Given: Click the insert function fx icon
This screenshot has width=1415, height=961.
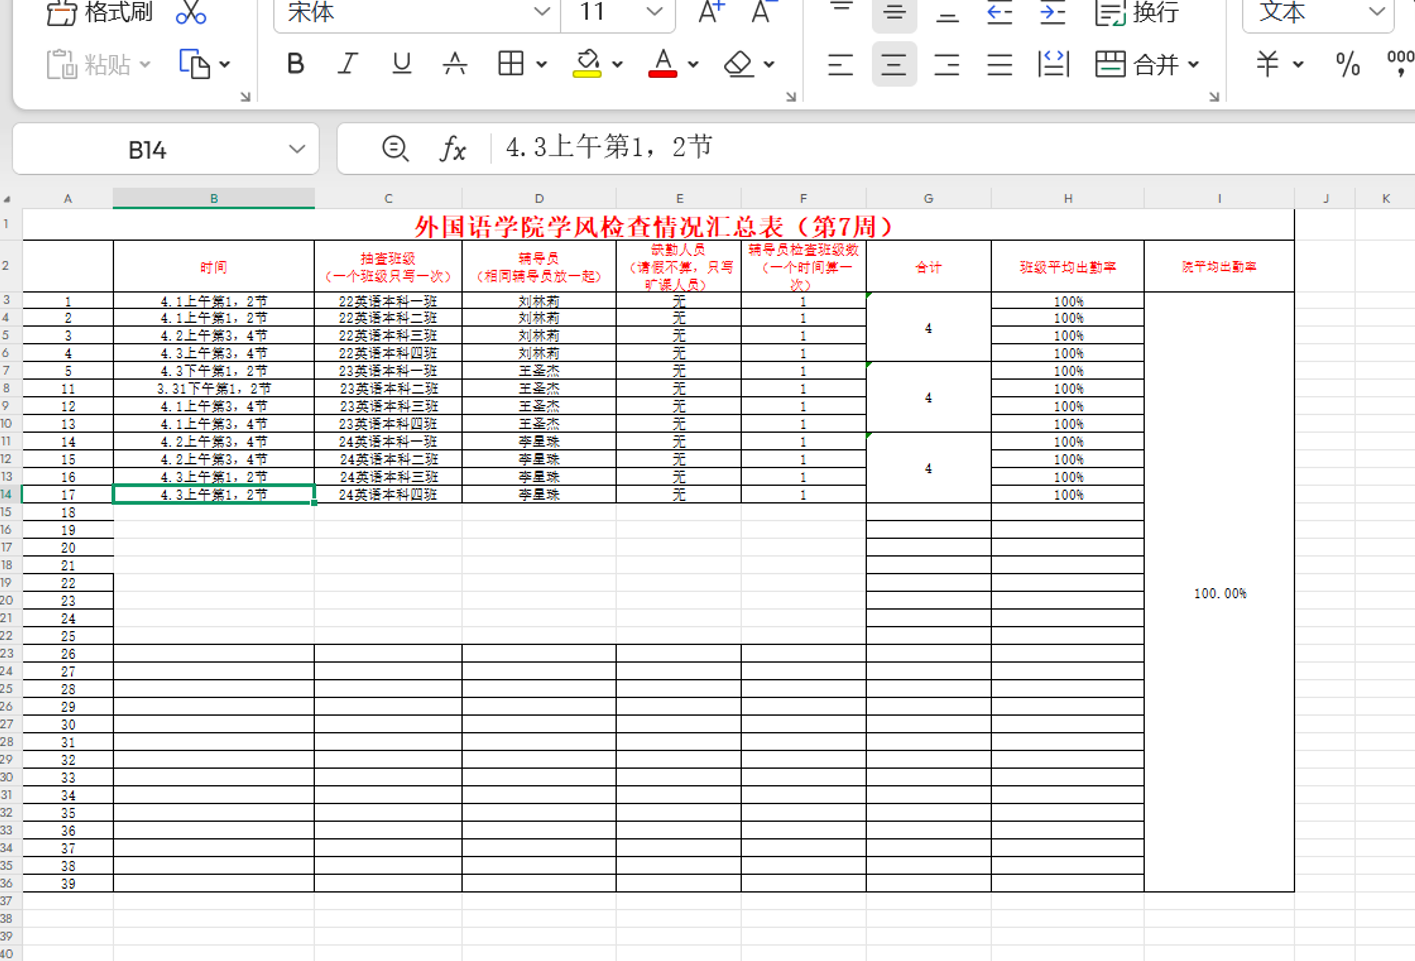Looking at the screenshot, I should tap(453, 149).
